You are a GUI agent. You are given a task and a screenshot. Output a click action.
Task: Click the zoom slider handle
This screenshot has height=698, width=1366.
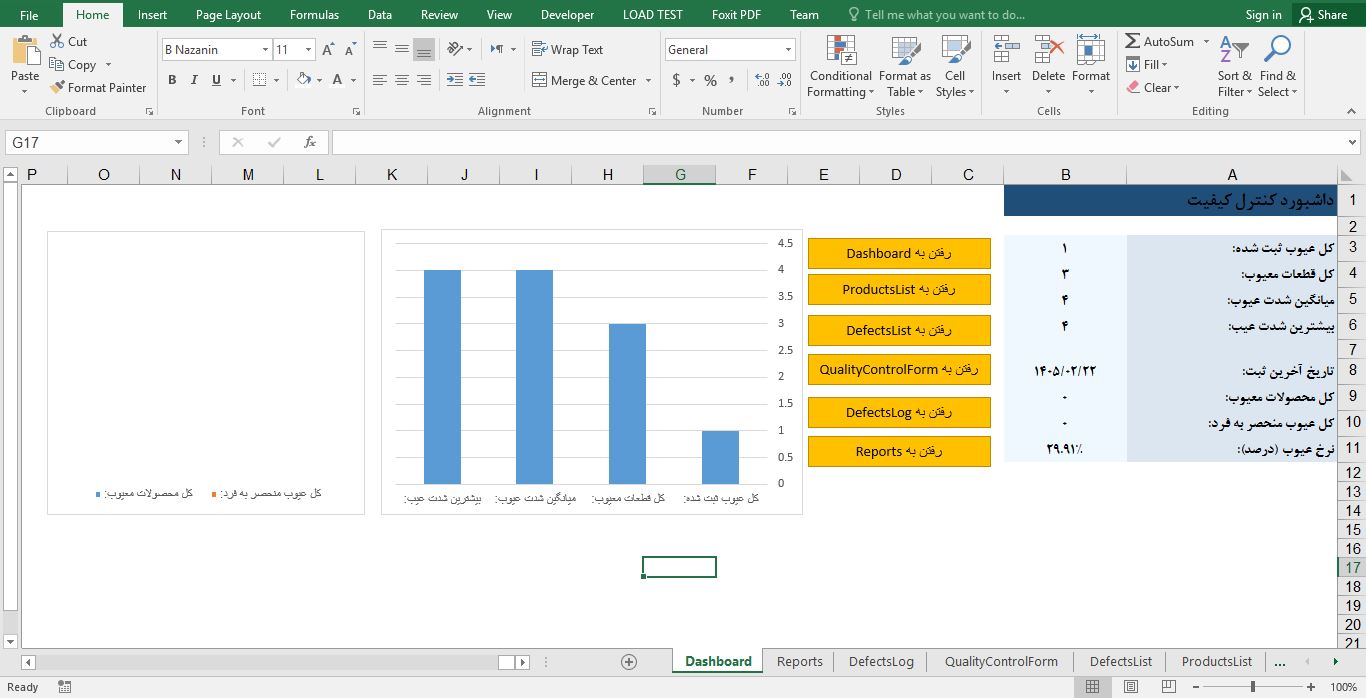coord(1253,687)
